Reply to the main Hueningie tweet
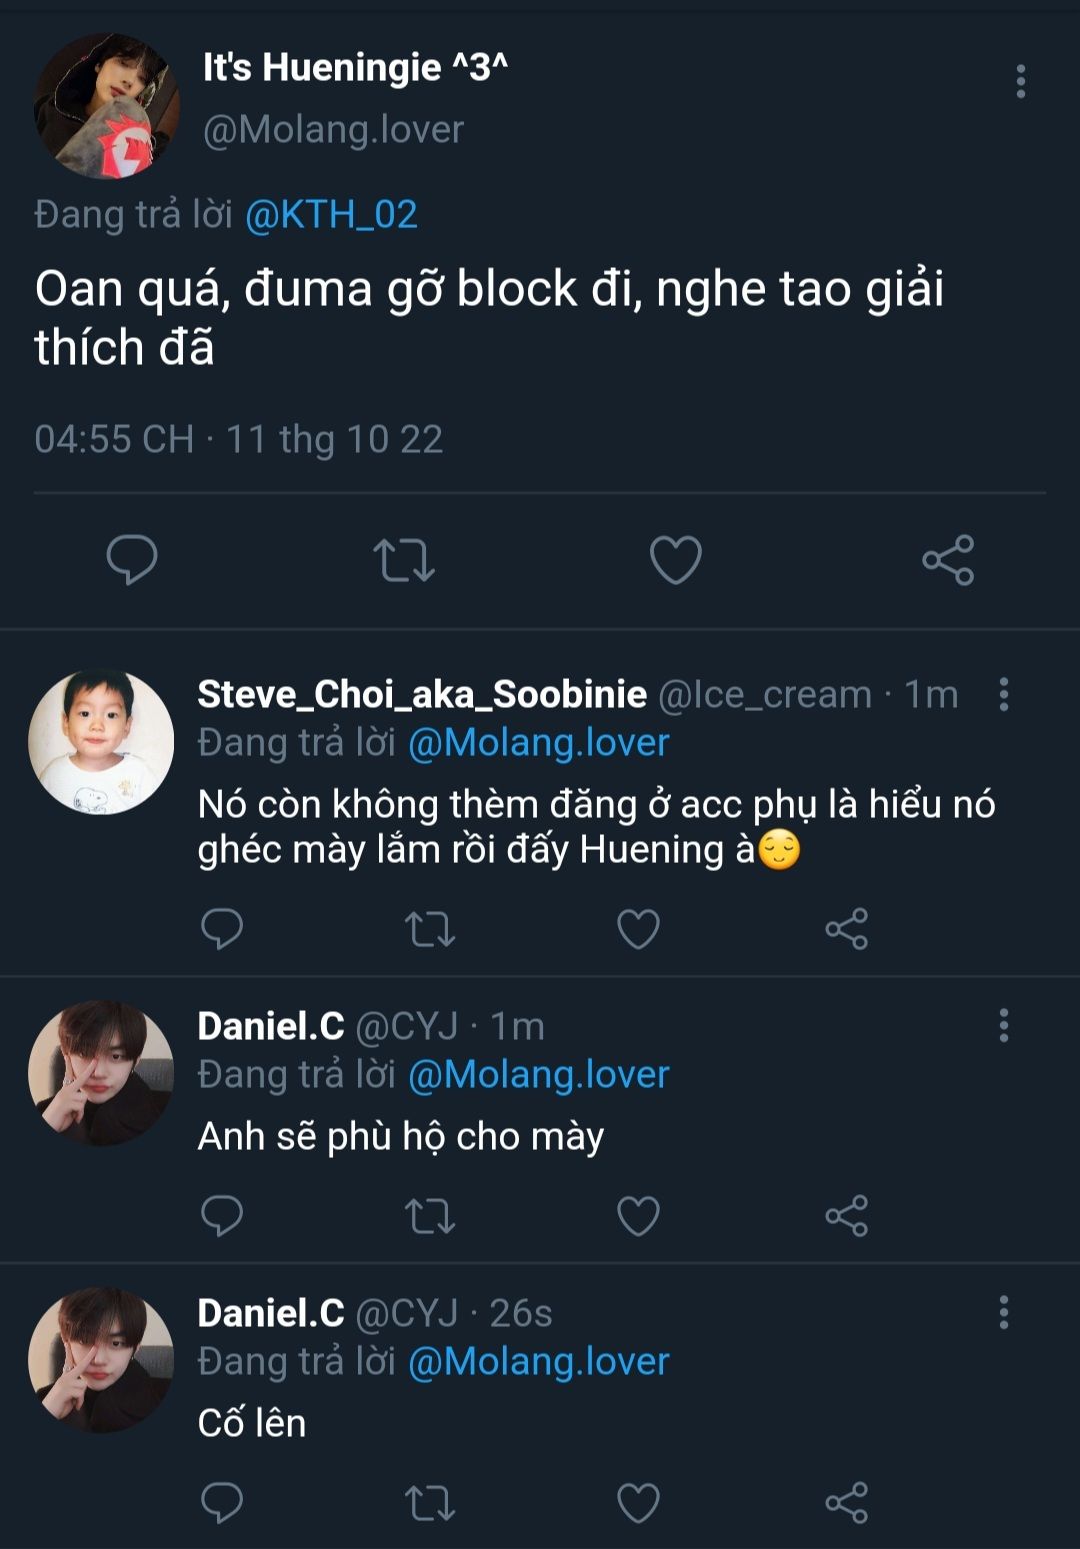 132,559
